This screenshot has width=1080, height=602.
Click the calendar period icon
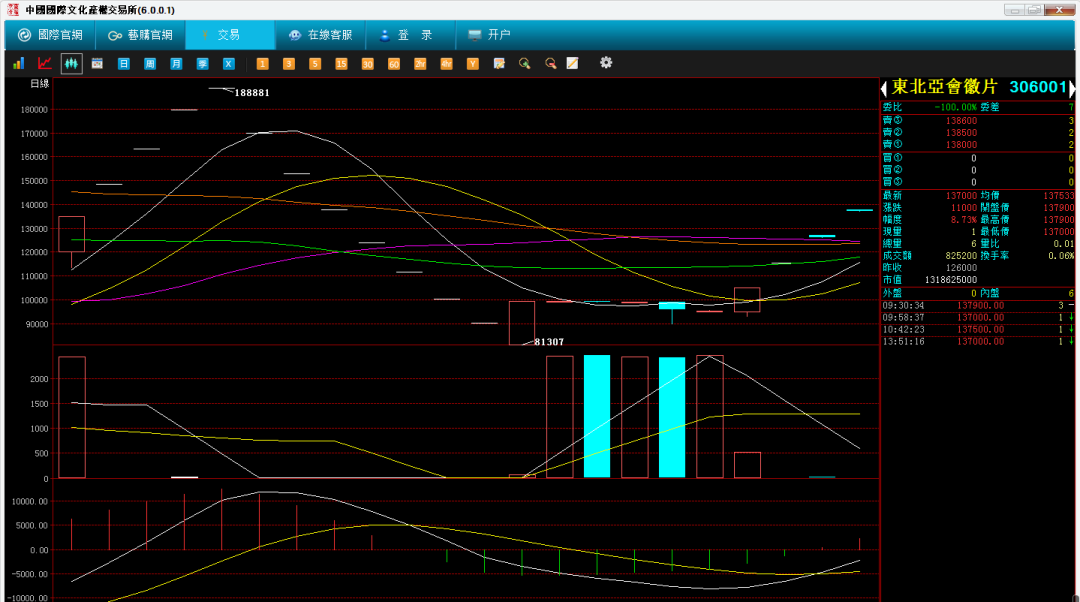tap(97, 63)
